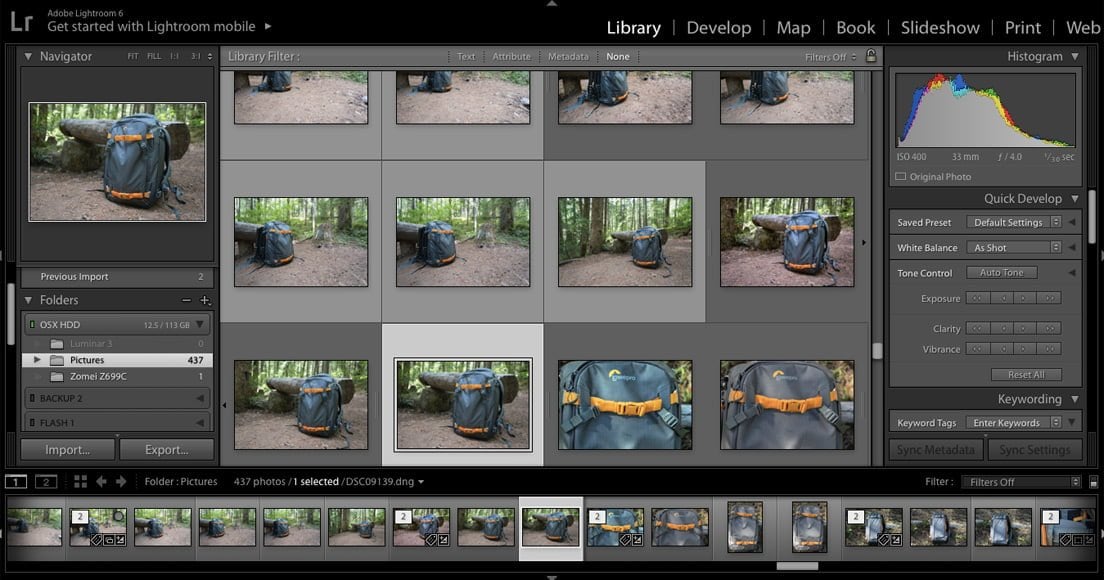Collapse the Quick Develop panel
The width and height of the screenshot is (1104, 580).
1075,198
